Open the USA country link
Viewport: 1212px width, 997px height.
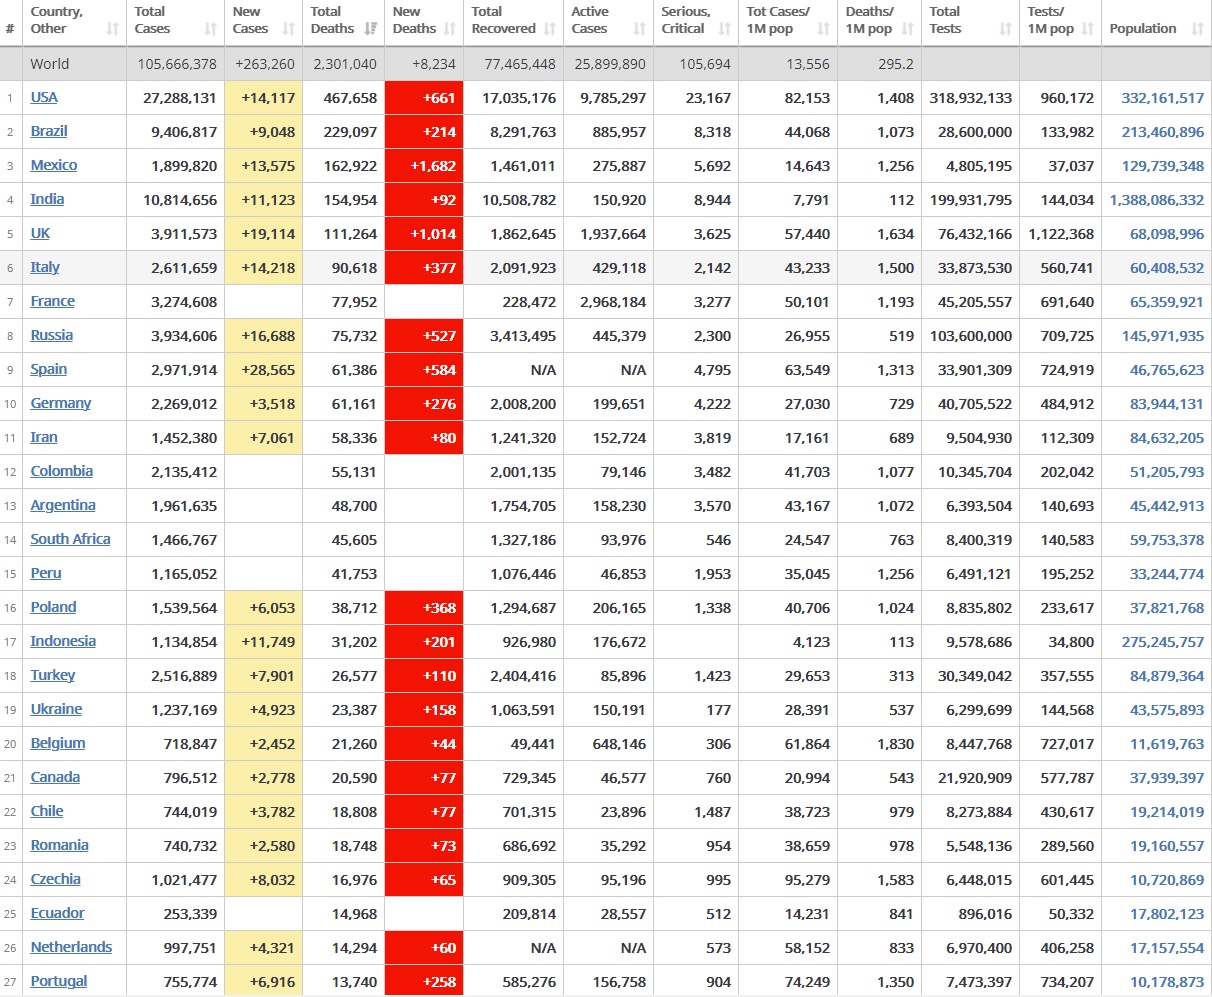click(44, 97)
